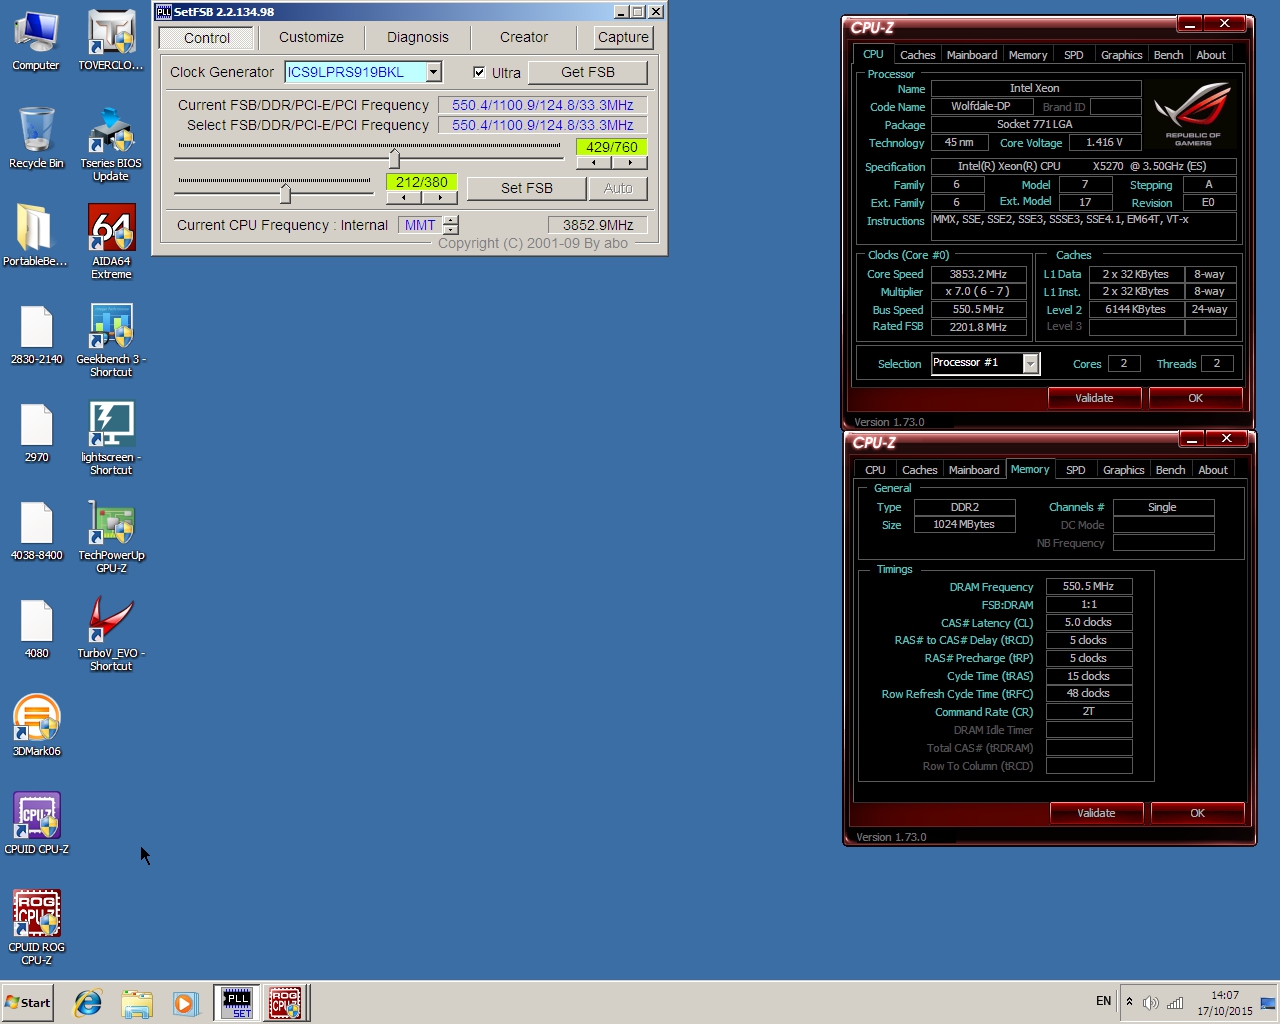The width and height of the screenshot is (1280, 1024).
Task: Click OK in lower CPU-Z window
Action: coord(1197,813)
